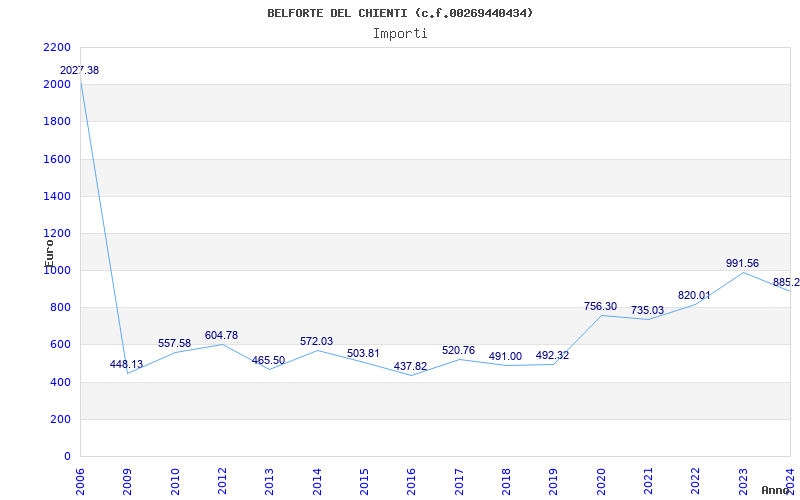This screenshot has height=500, width=800.
Task: Select the 448.13 data label
Action: click(127, 364)
